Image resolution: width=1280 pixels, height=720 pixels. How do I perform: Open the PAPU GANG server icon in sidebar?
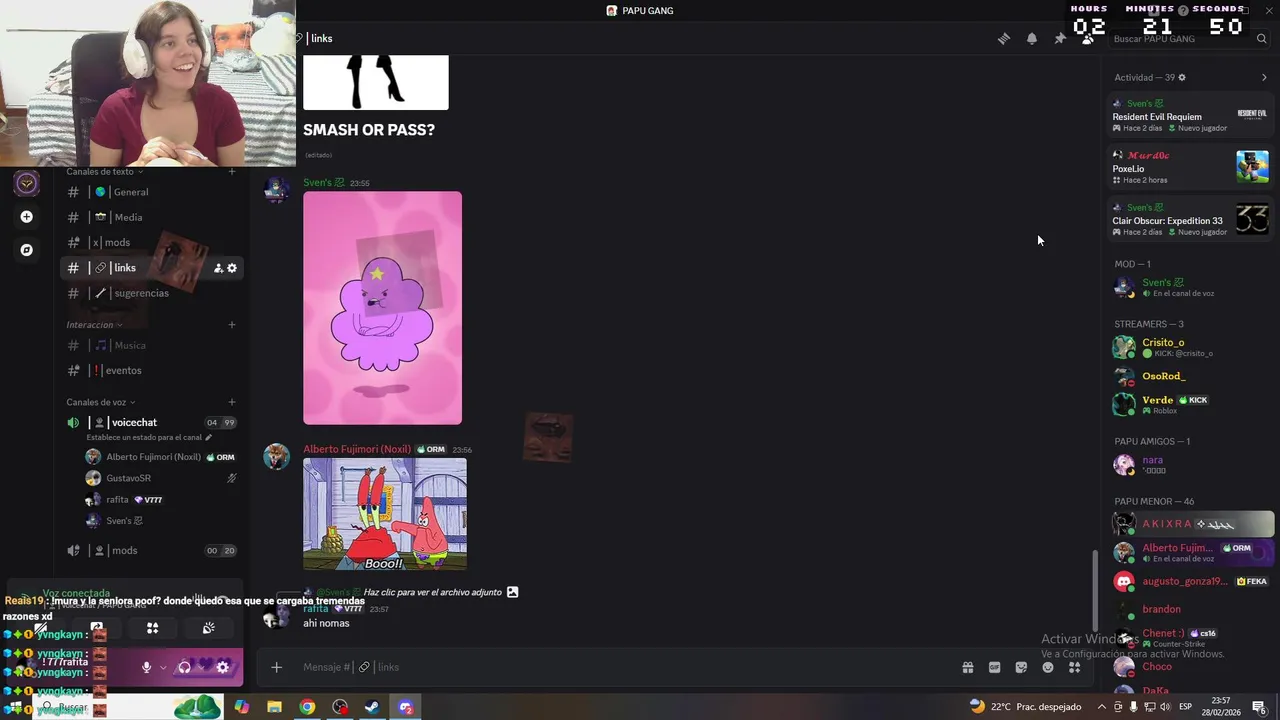(27, 183)
